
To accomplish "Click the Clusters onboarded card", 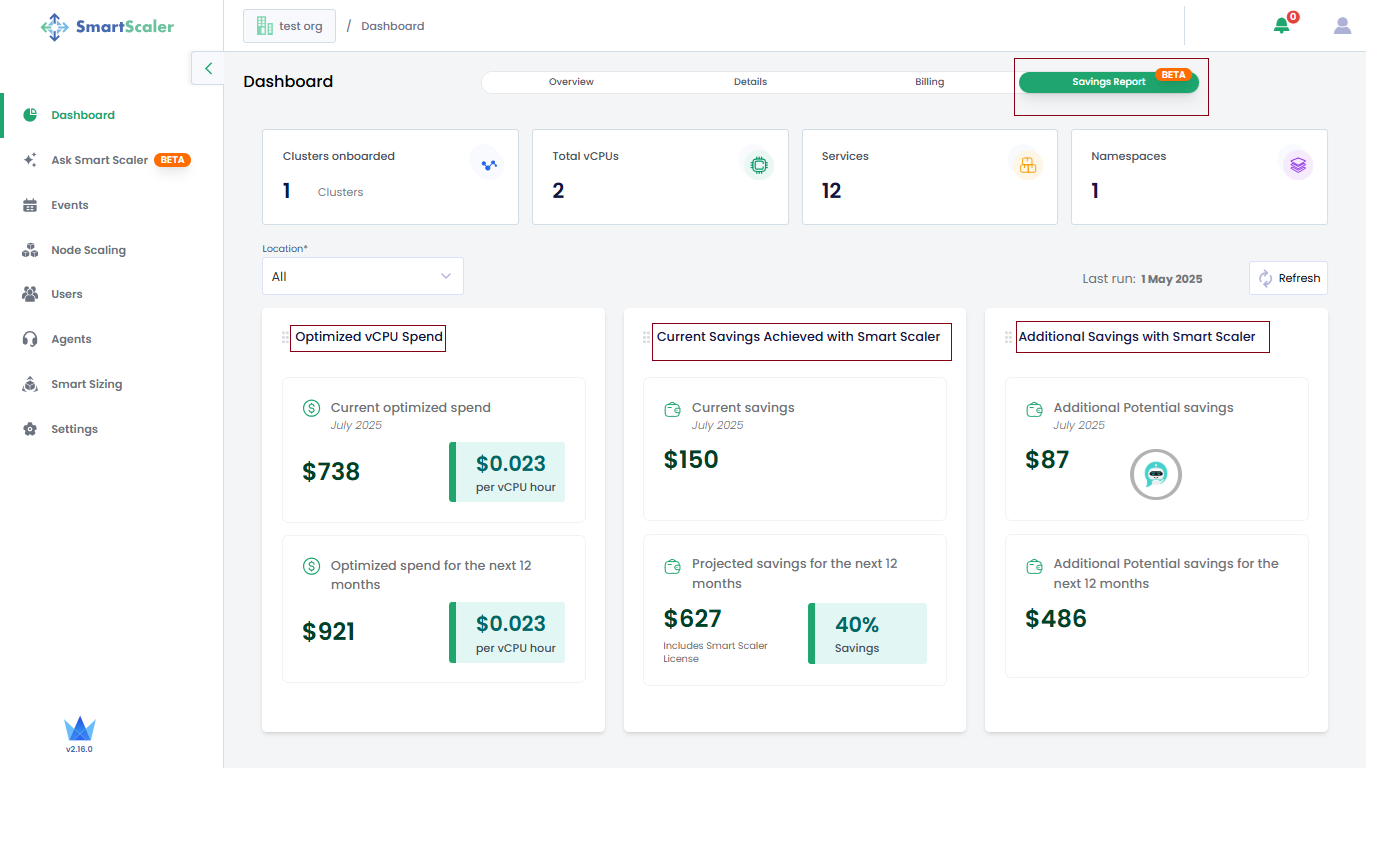I will pyautogui.click(x=390, y=177).
